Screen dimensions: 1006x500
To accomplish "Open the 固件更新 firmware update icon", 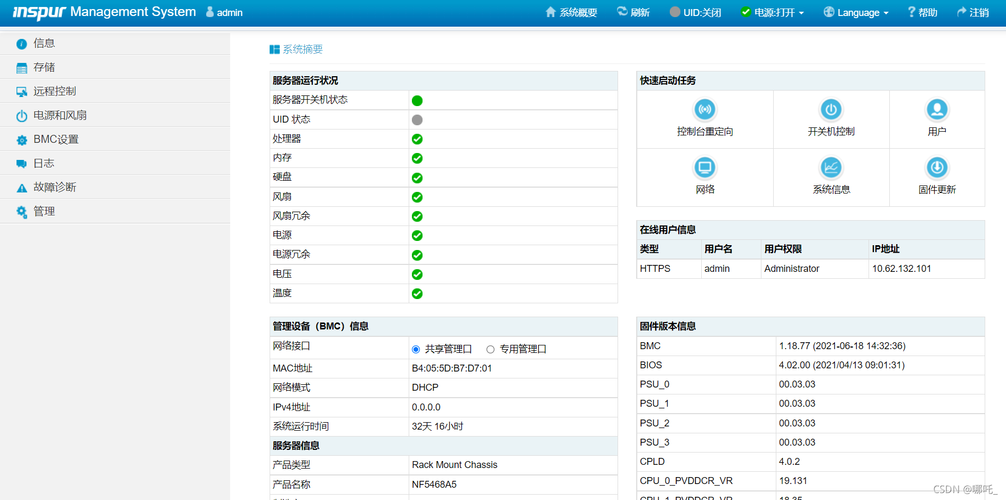I will tap(936, 167).
